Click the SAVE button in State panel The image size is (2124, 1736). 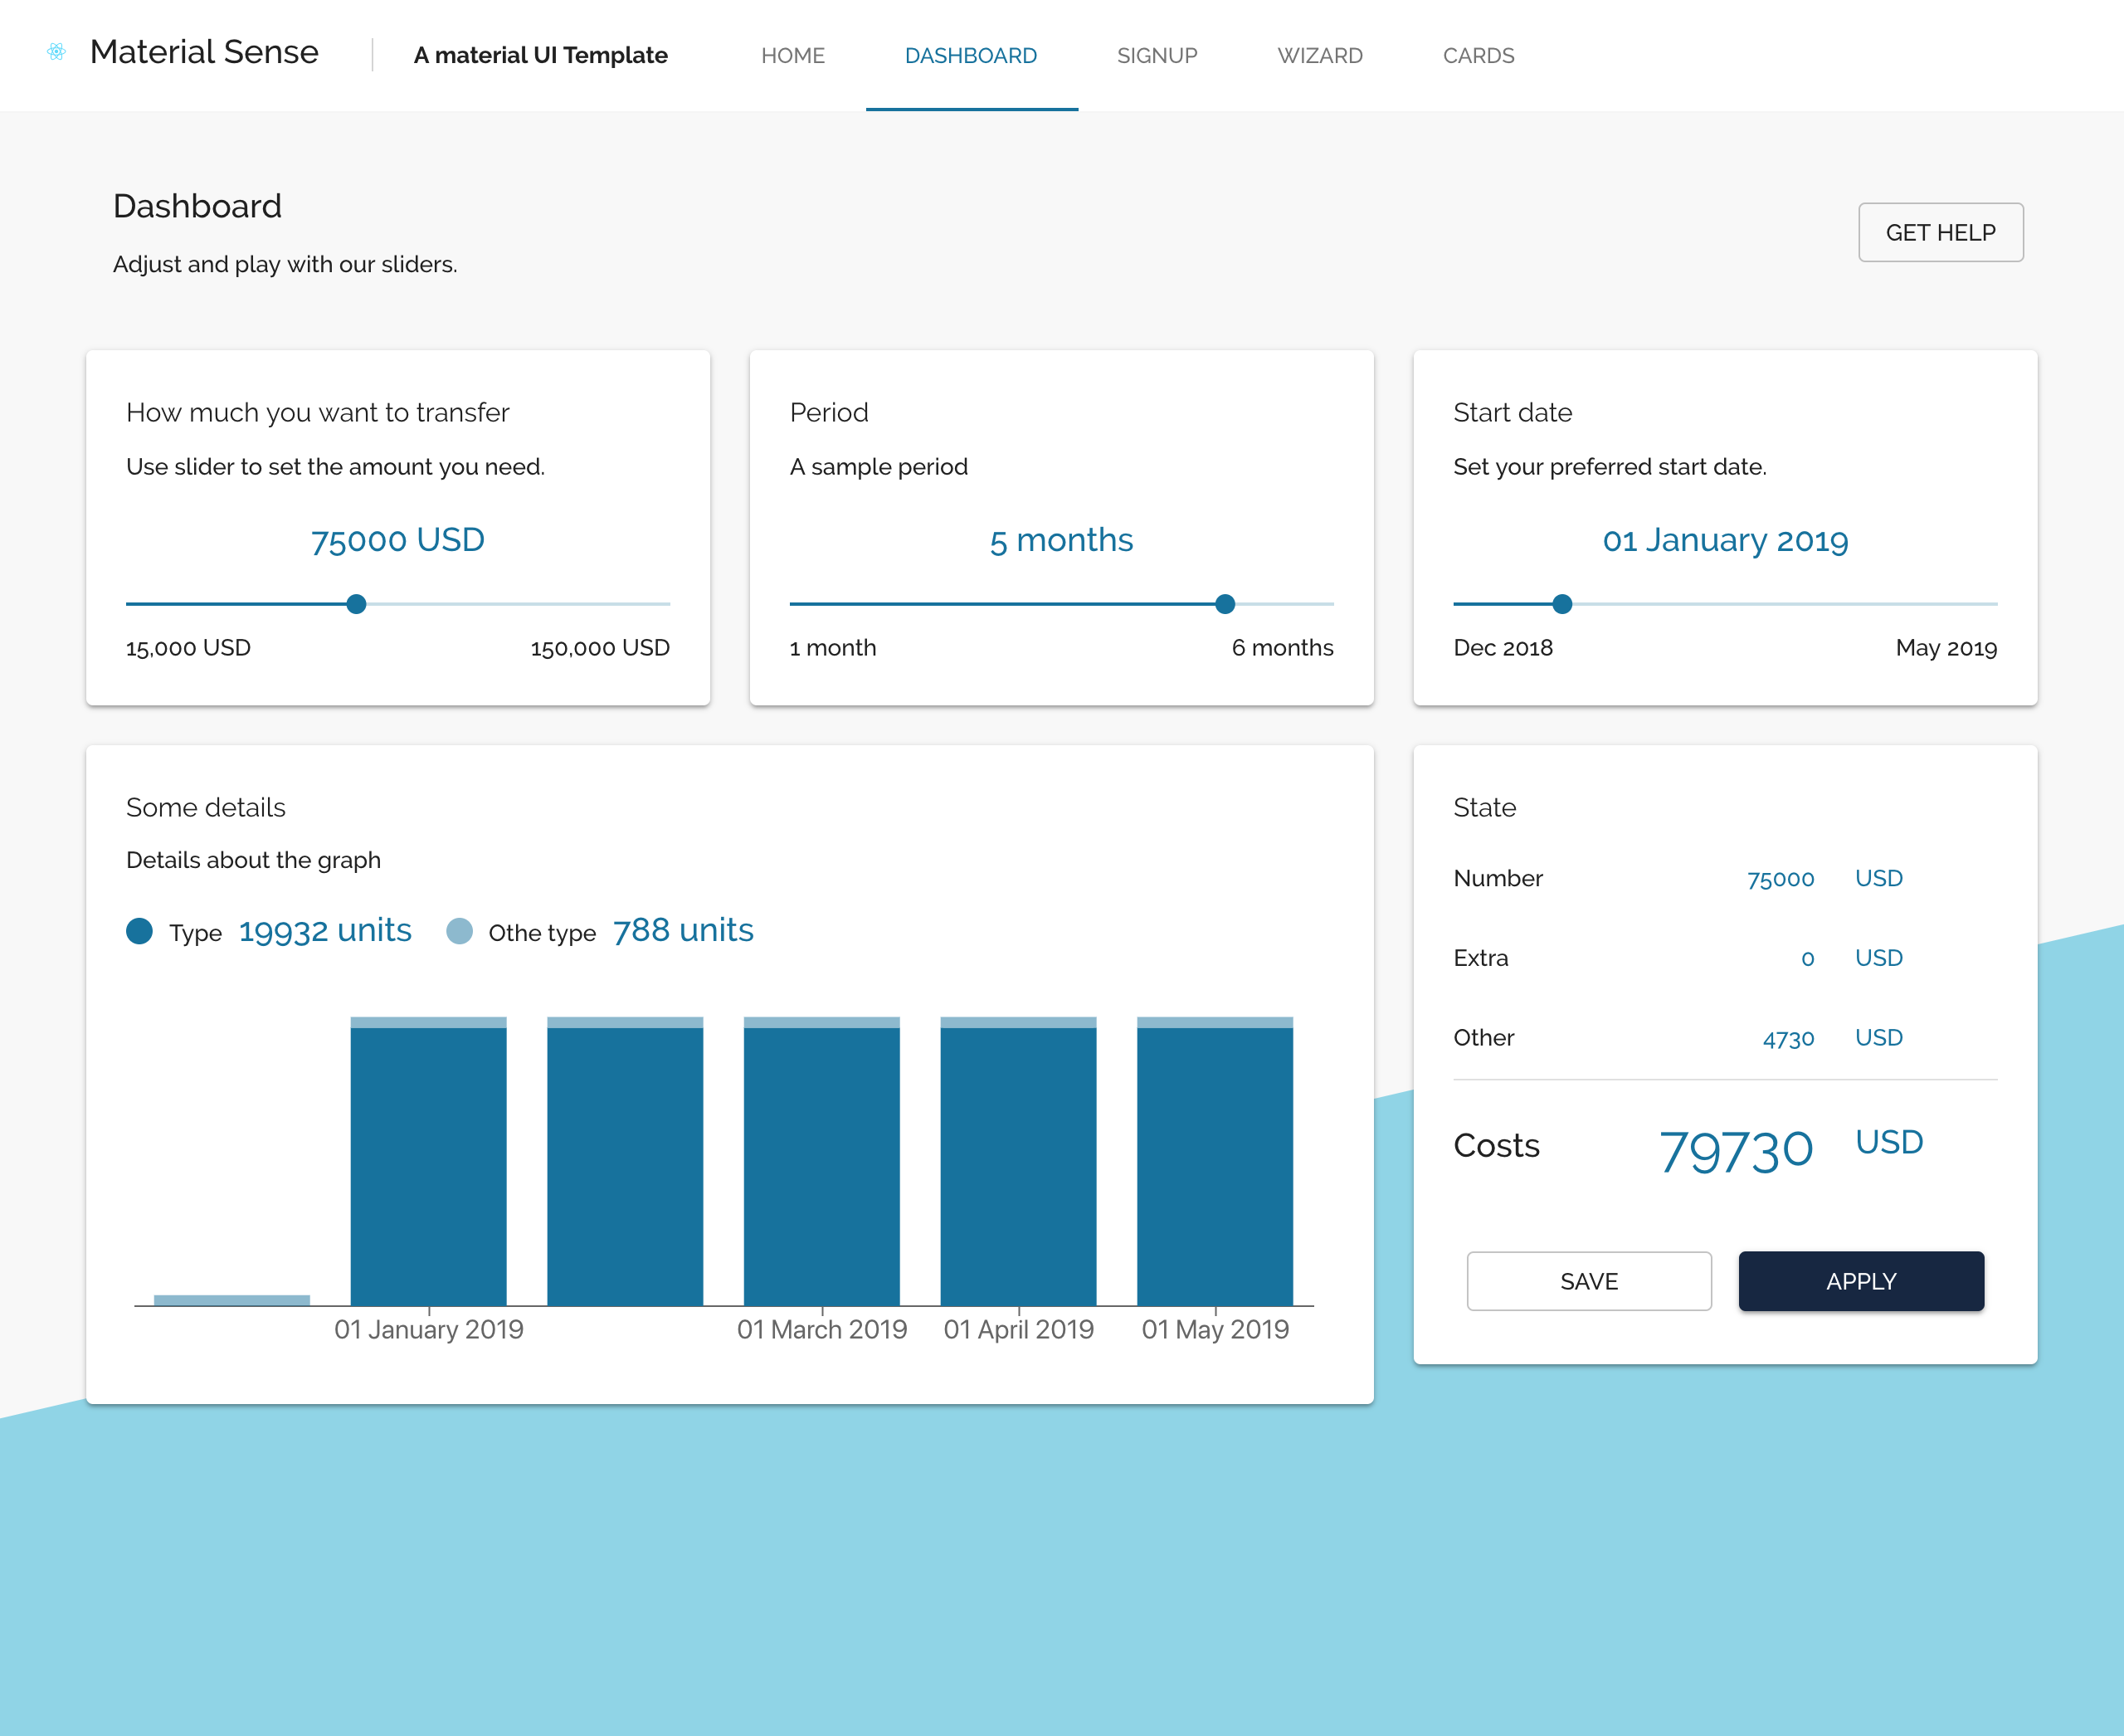click(x=1588, y=1280)
